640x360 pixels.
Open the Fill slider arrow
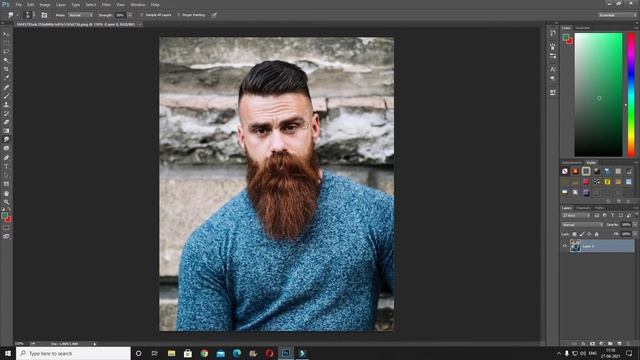click(x=635, y=234)
